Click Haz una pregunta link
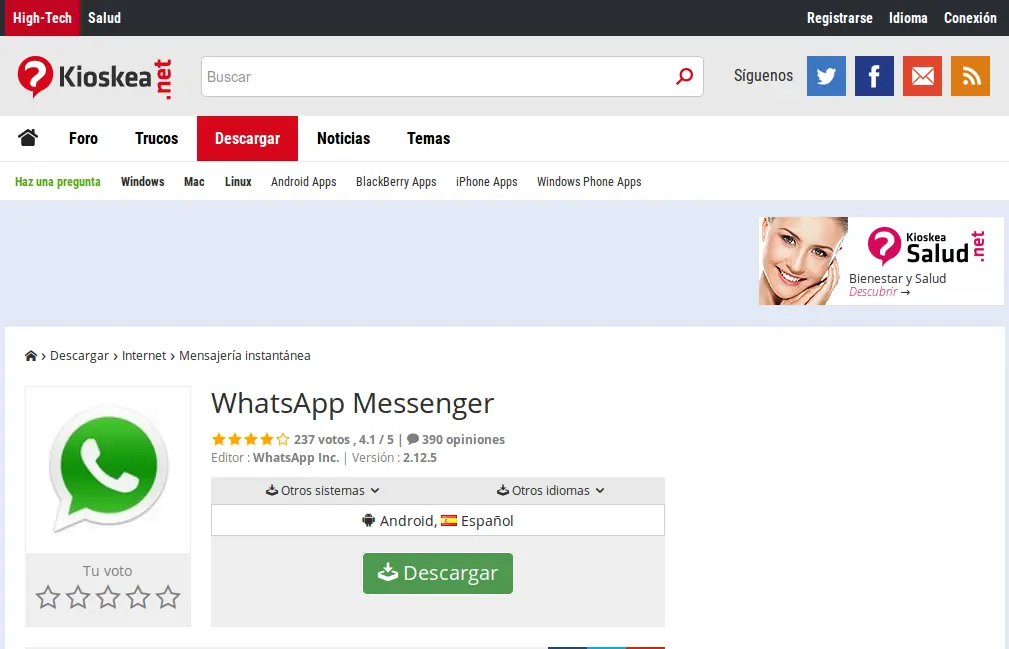Viewport: 1009px width, 649px height. point(58,181)
